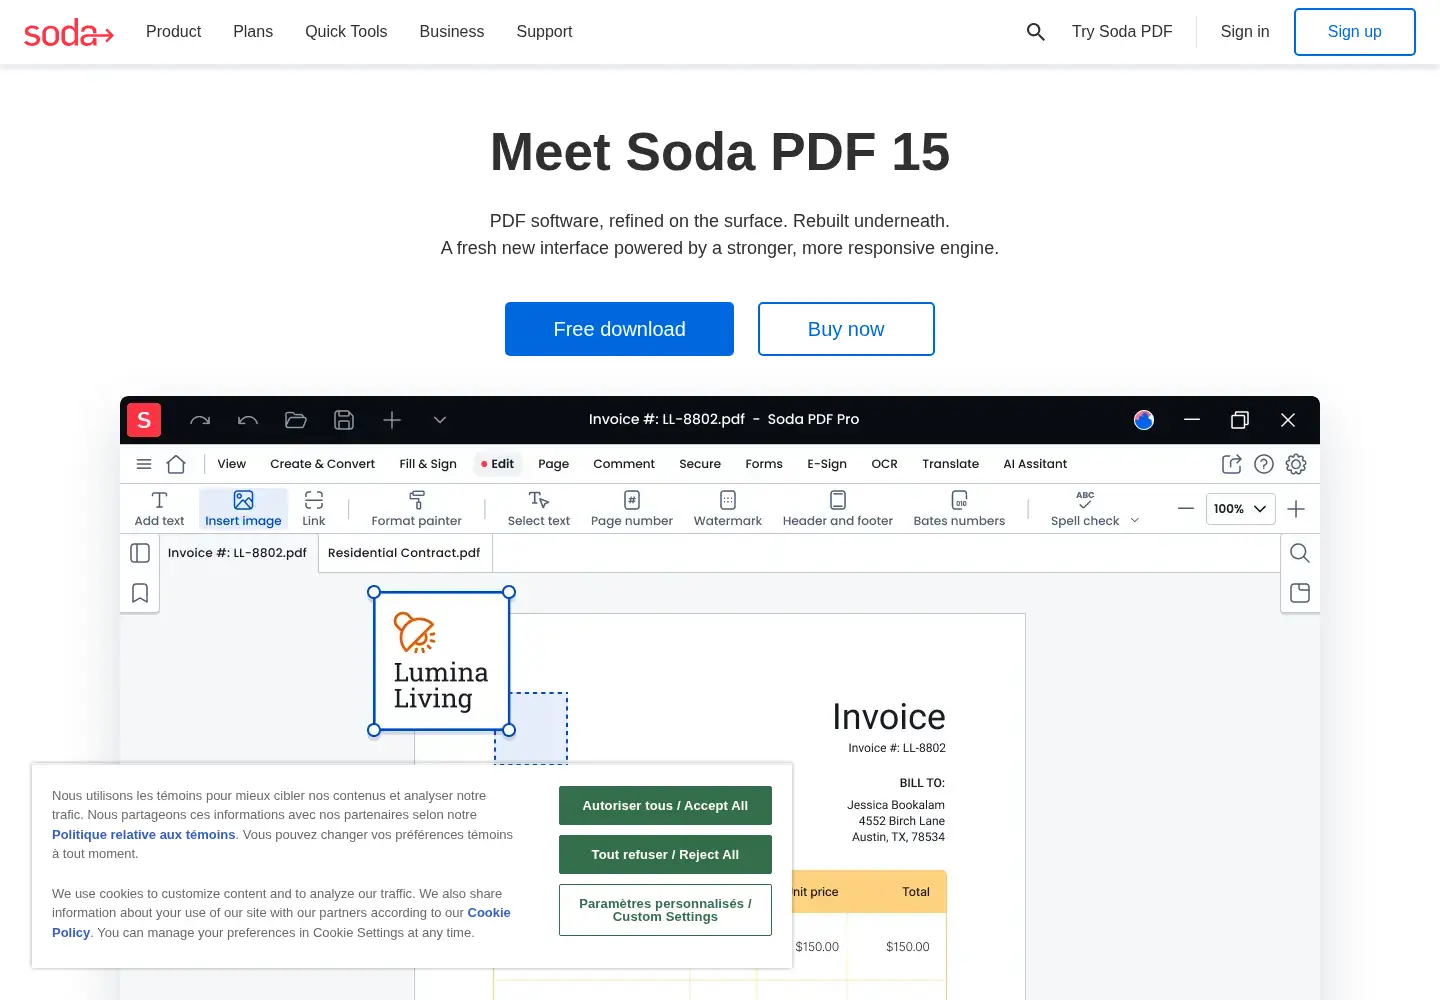Click the Soda logo in the header

pyautogui.click(x=69, y=33)
